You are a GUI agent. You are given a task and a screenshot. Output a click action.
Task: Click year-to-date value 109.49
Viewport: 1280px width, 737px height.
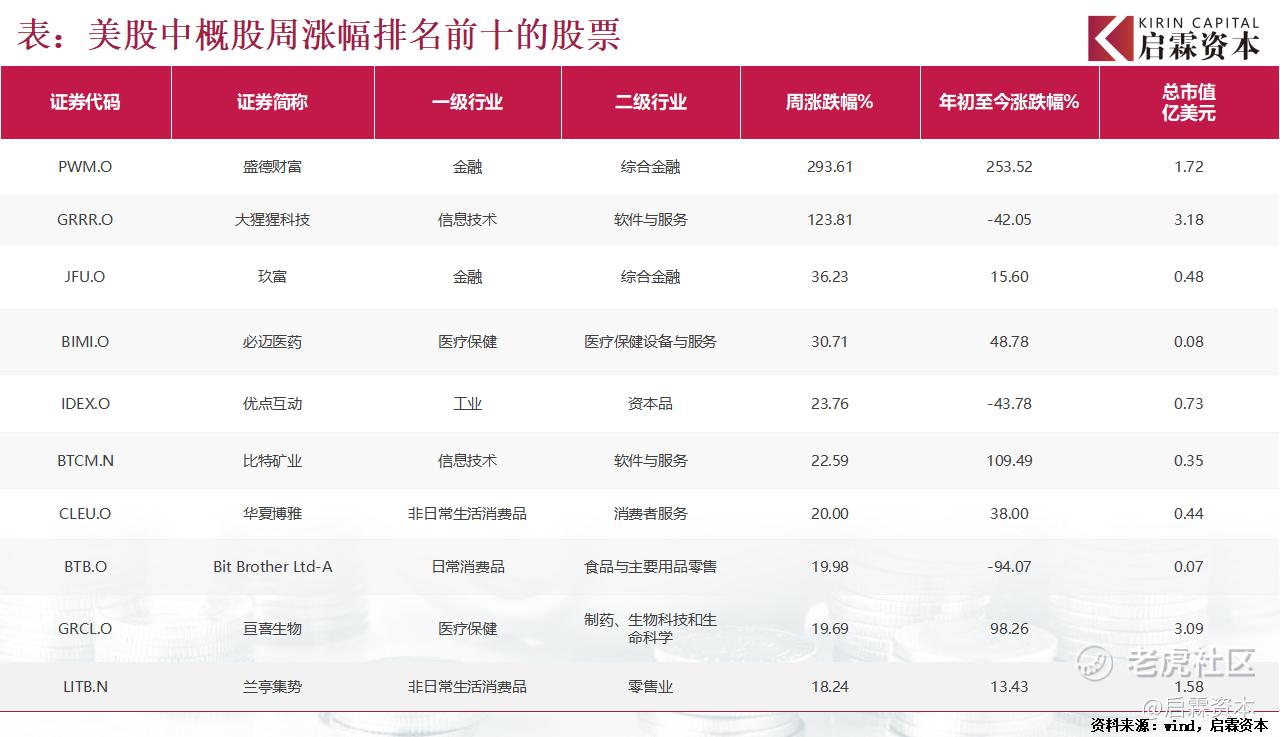coord(1009,460)
